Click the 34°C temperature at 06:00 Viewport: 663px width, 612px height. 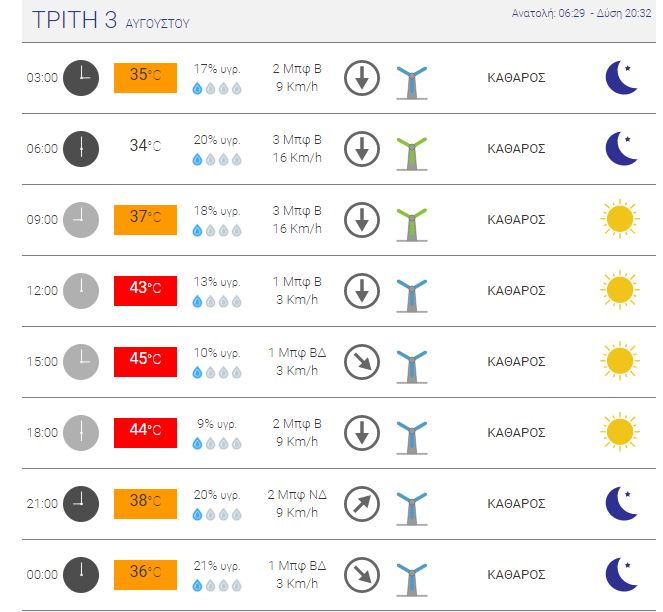(145, 147)
